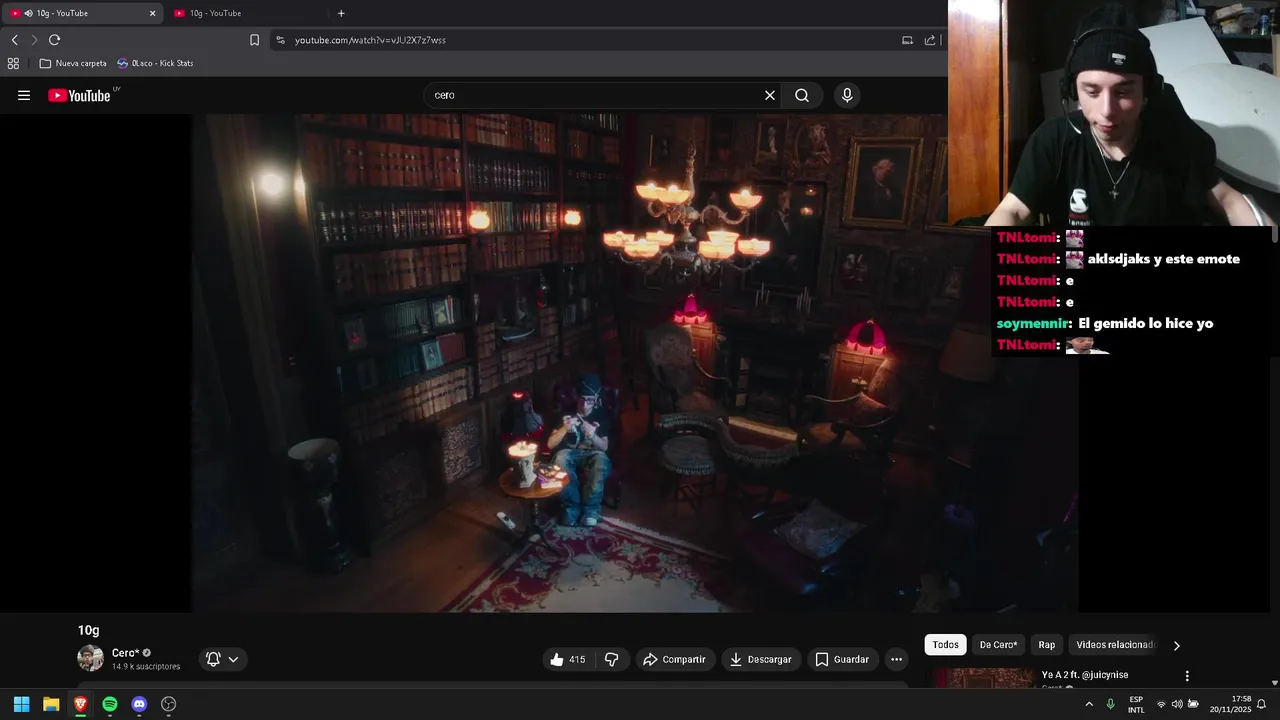Open the YouTube hamburger guide menu
1280x720 pixels.
[x=24, y=96]
